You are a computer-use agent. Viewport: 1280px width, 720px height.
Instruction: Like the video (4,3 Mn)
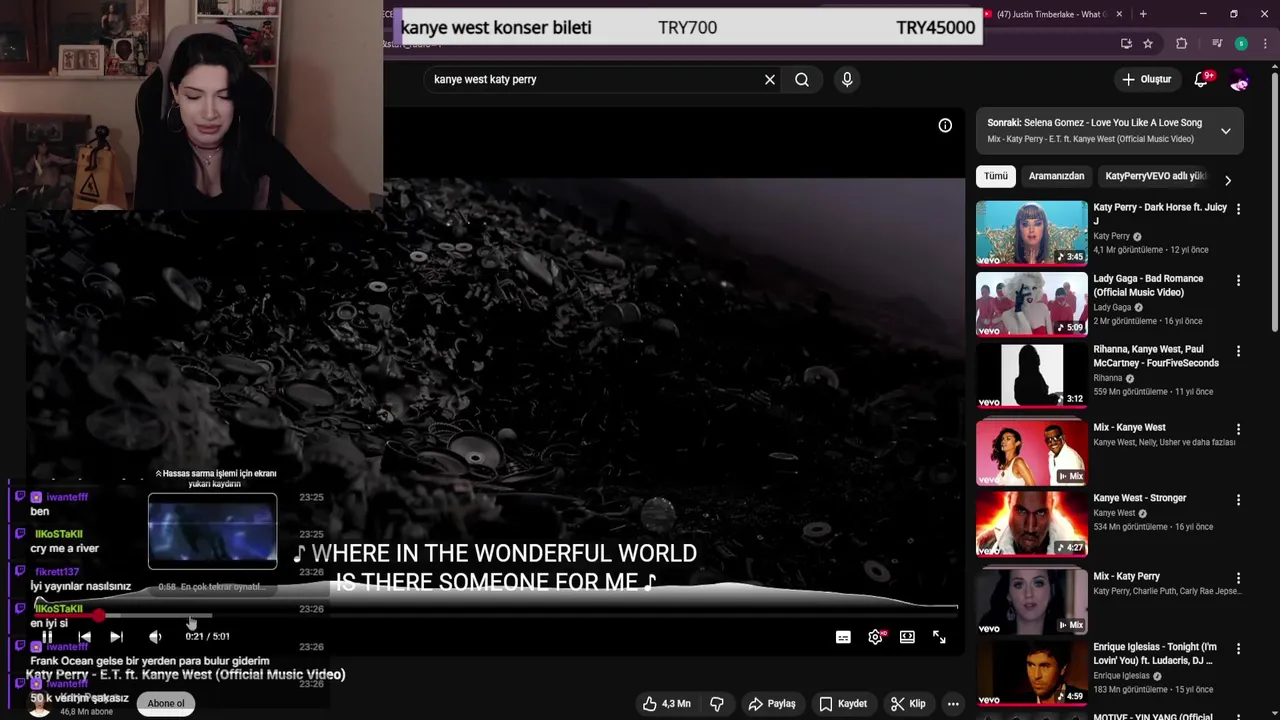(667, 704)
